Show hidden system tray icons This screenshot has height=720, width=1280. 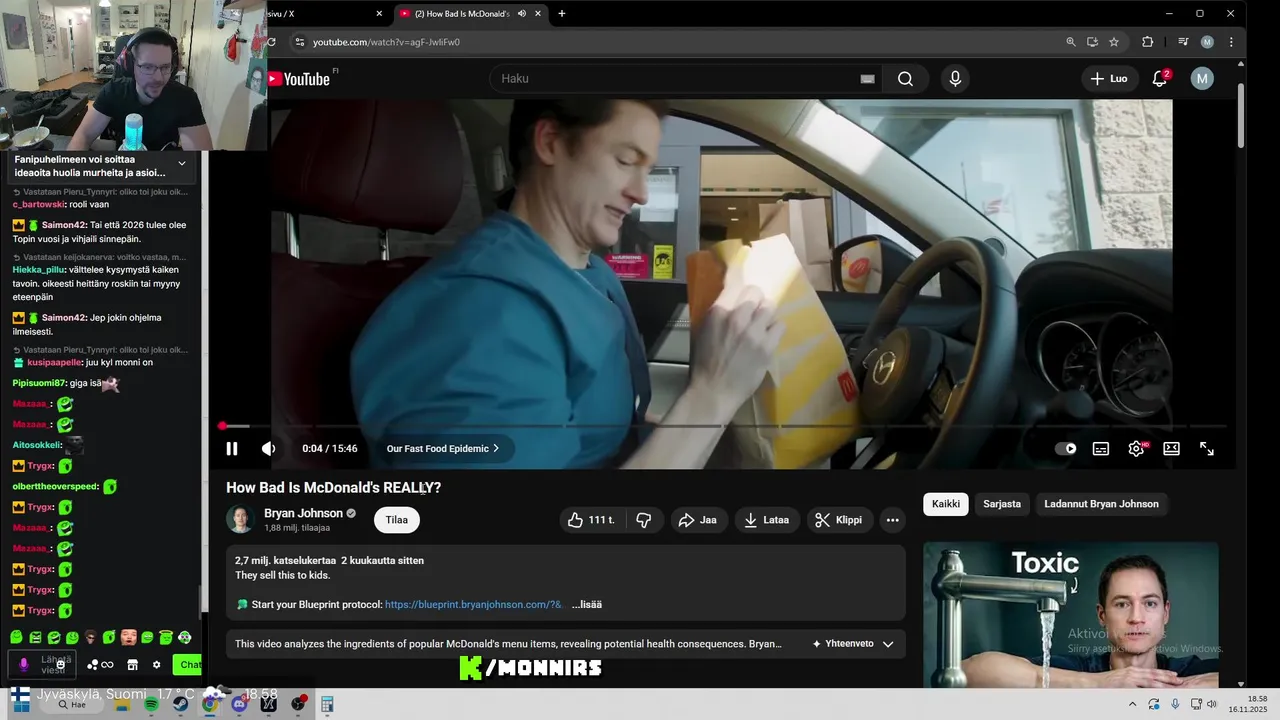(x=1132, y=704)
